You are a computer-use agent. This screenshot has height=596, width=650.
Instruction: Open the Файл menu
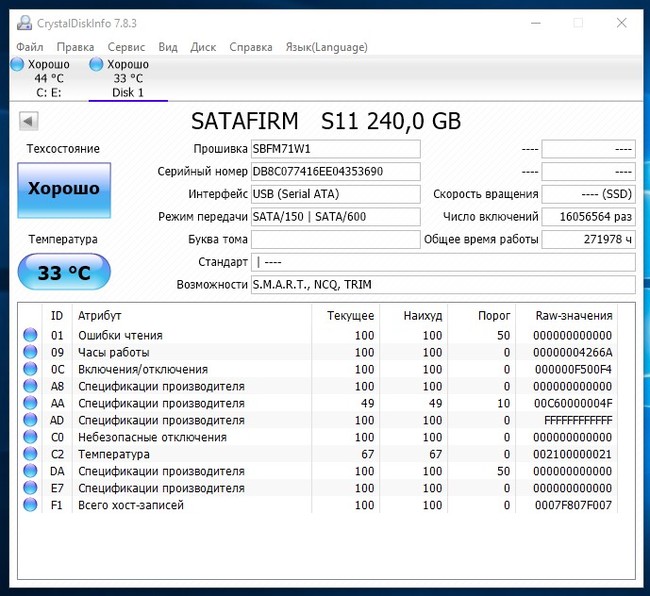point(30,47)
